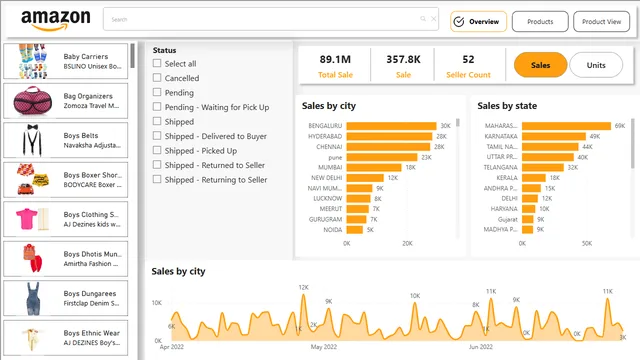Click the May 2022 axis label
The image size is (640, 360).
(x=324, y=347)
